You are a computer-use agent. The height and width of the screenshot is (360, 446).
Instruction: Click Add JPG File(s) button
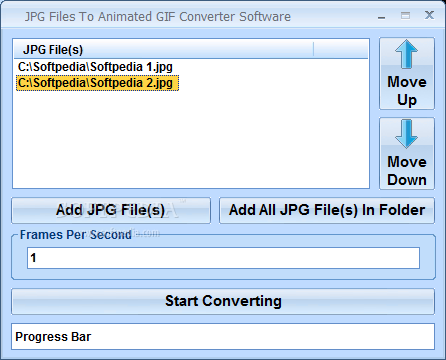pos(111,210)
